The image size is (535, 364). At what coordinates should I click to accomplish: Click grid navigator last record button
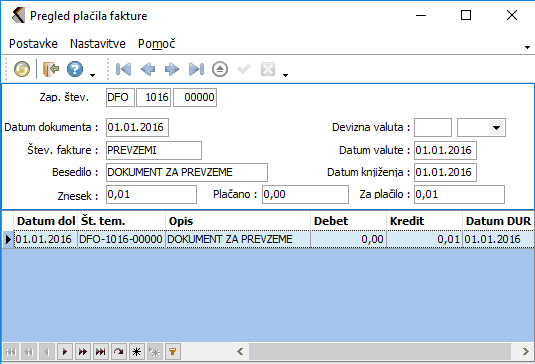(x=101, y=351)
